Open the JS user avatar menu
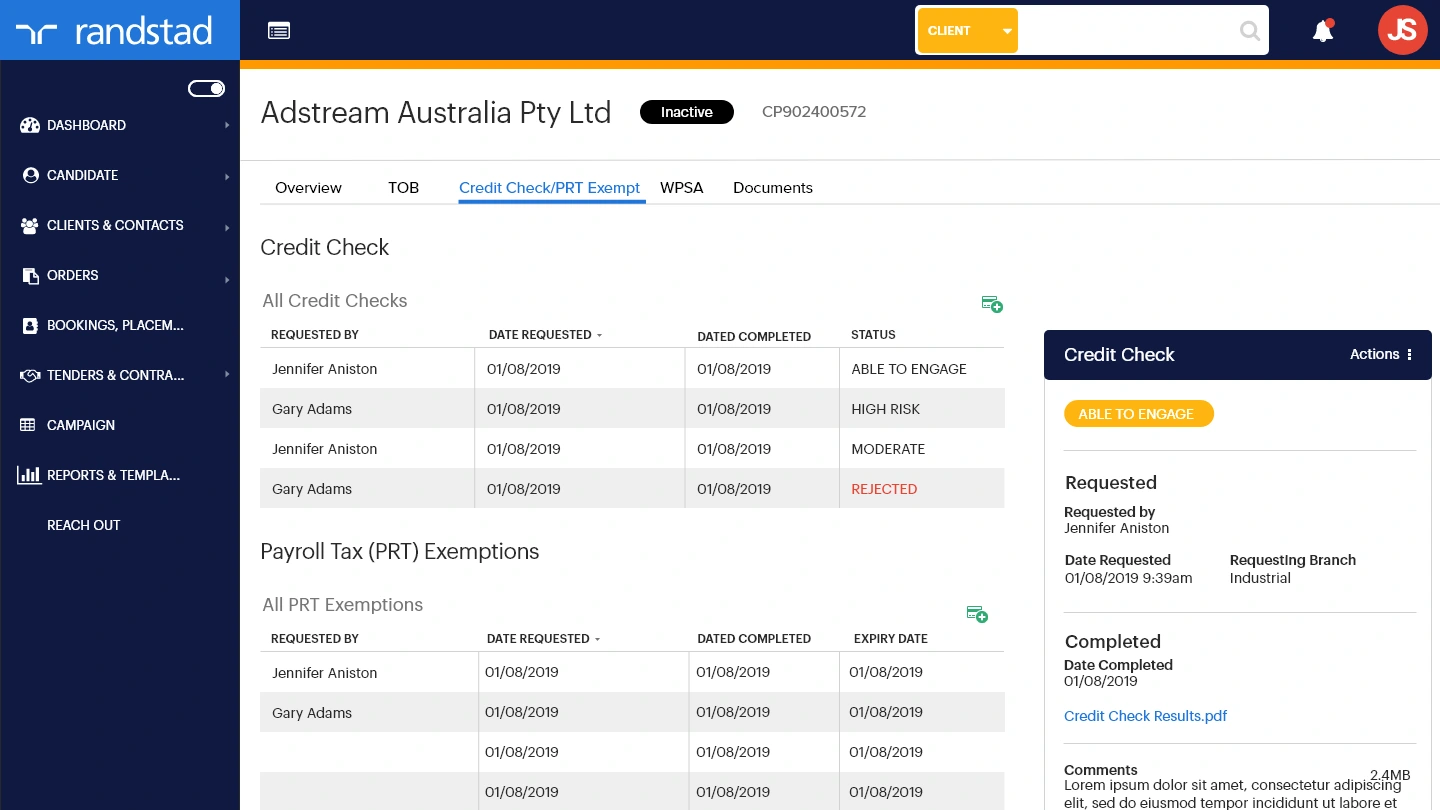1440x810 pixels. (x=1402, y=30)
